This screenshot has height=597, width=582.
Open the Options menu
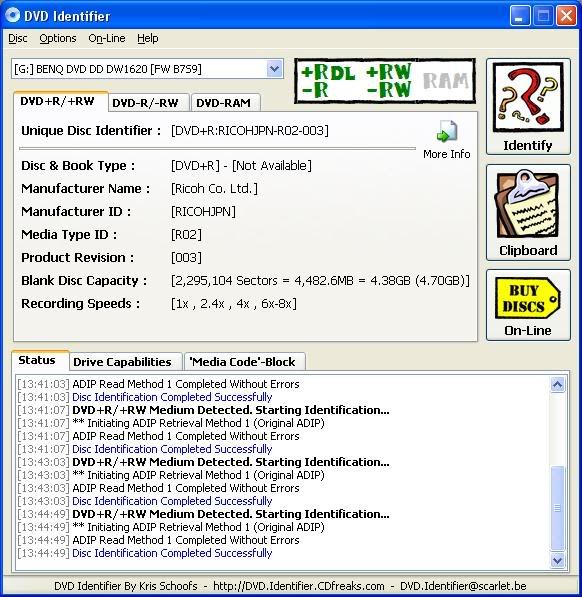pyautogui.click(x=58, y=38)
